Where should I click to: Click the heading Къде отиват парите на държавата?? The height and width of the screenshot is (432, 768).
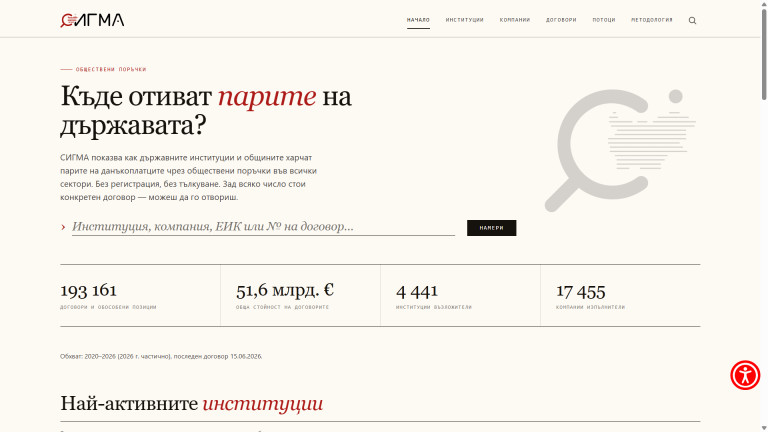click(x=206, y=110)
